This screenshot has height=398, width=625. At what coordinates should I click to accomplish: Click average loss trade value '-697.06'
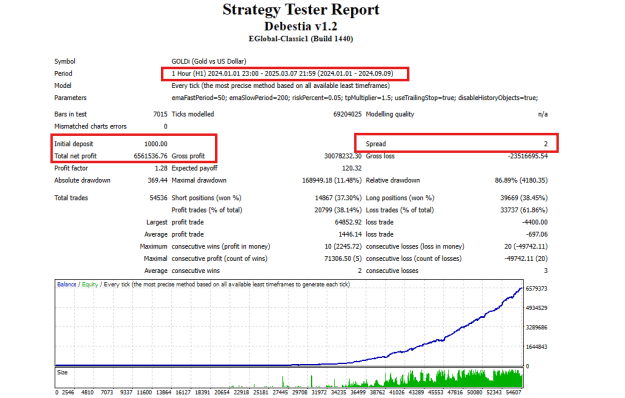[536, 235]
